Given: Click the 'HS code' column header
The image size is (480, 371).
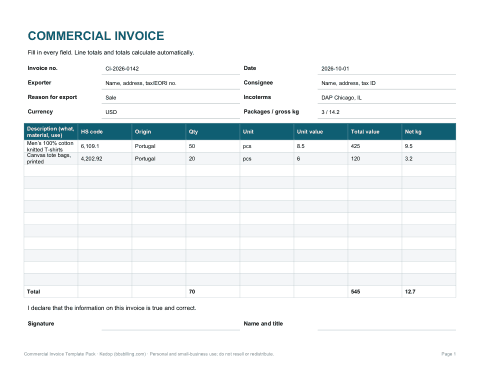Looking at the screenshot, I should (x=105, y=132).
